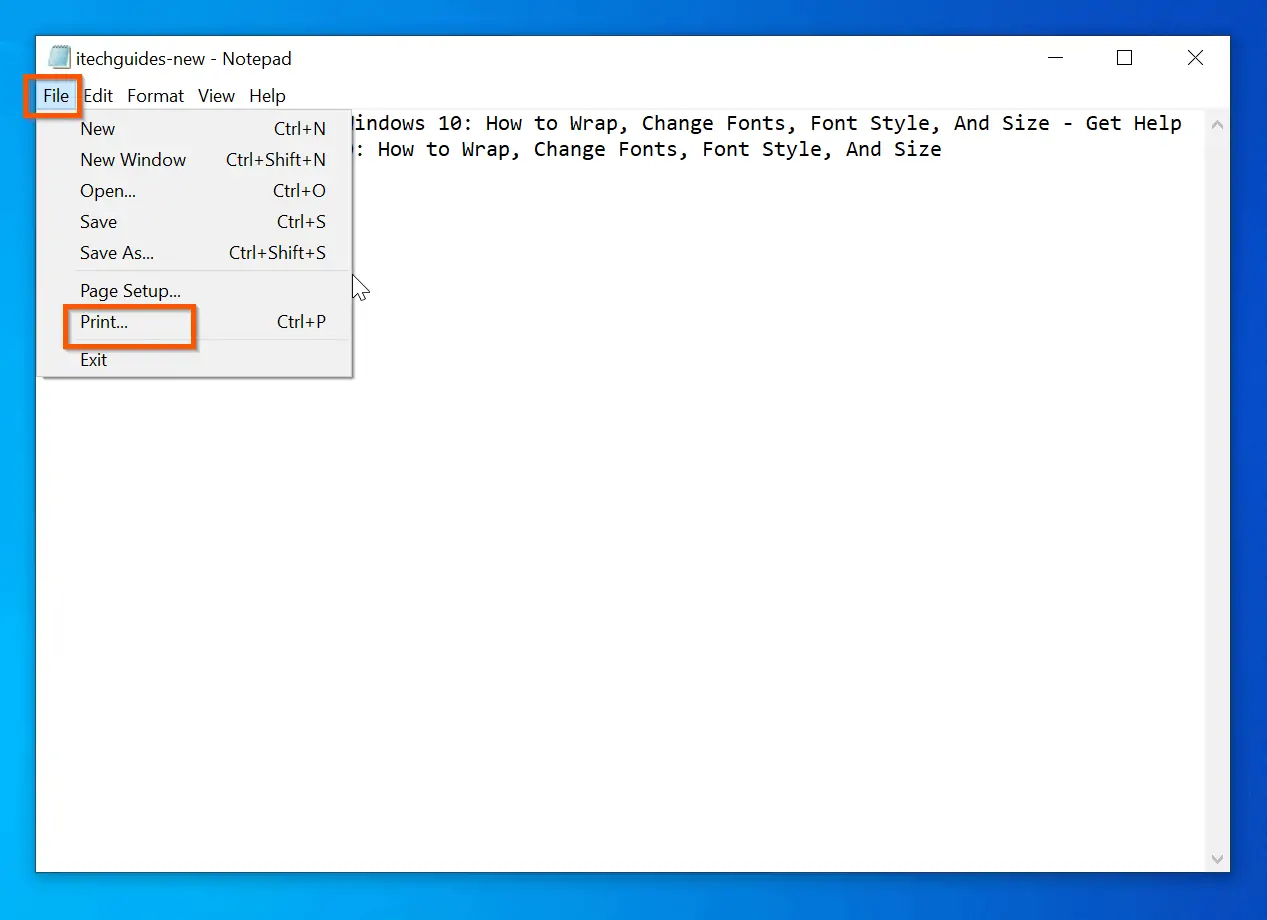Select Open... in the File menu
Screen dimensions: 1267x920
[x=195, y=191]
